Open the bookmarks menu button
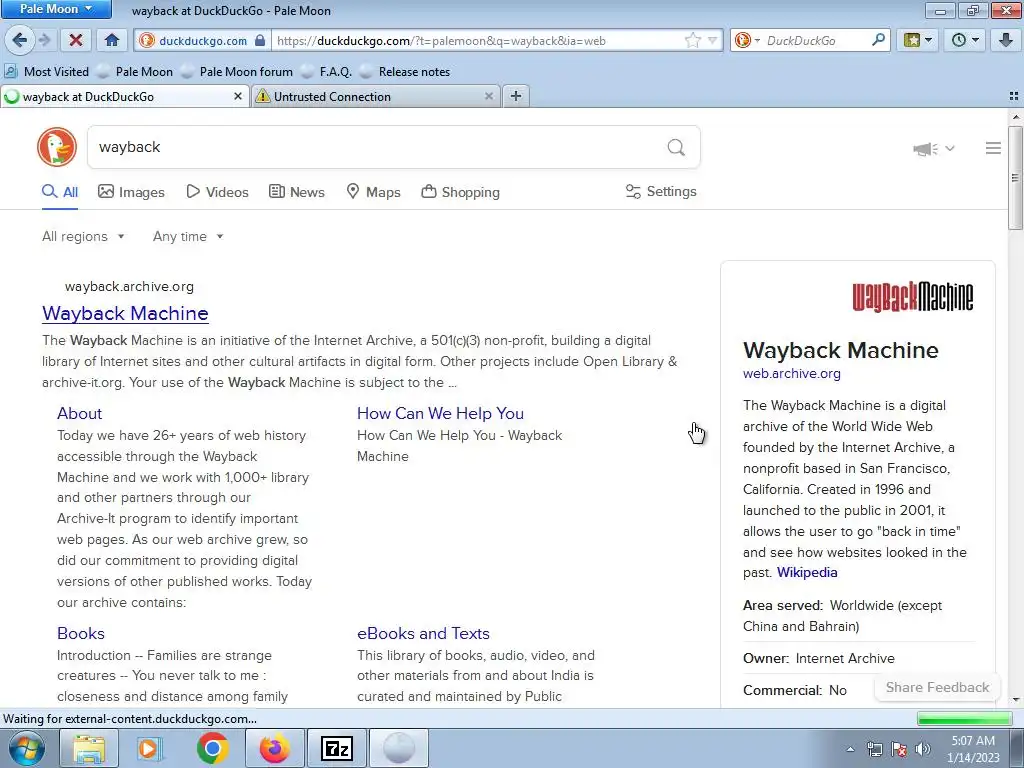The image size is (1024, 768). point(918,40)
